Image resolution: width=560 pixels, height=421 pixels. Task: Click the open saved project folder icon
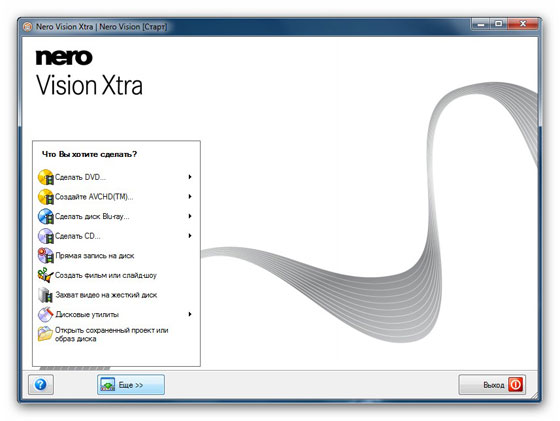[x=46, y=334]
